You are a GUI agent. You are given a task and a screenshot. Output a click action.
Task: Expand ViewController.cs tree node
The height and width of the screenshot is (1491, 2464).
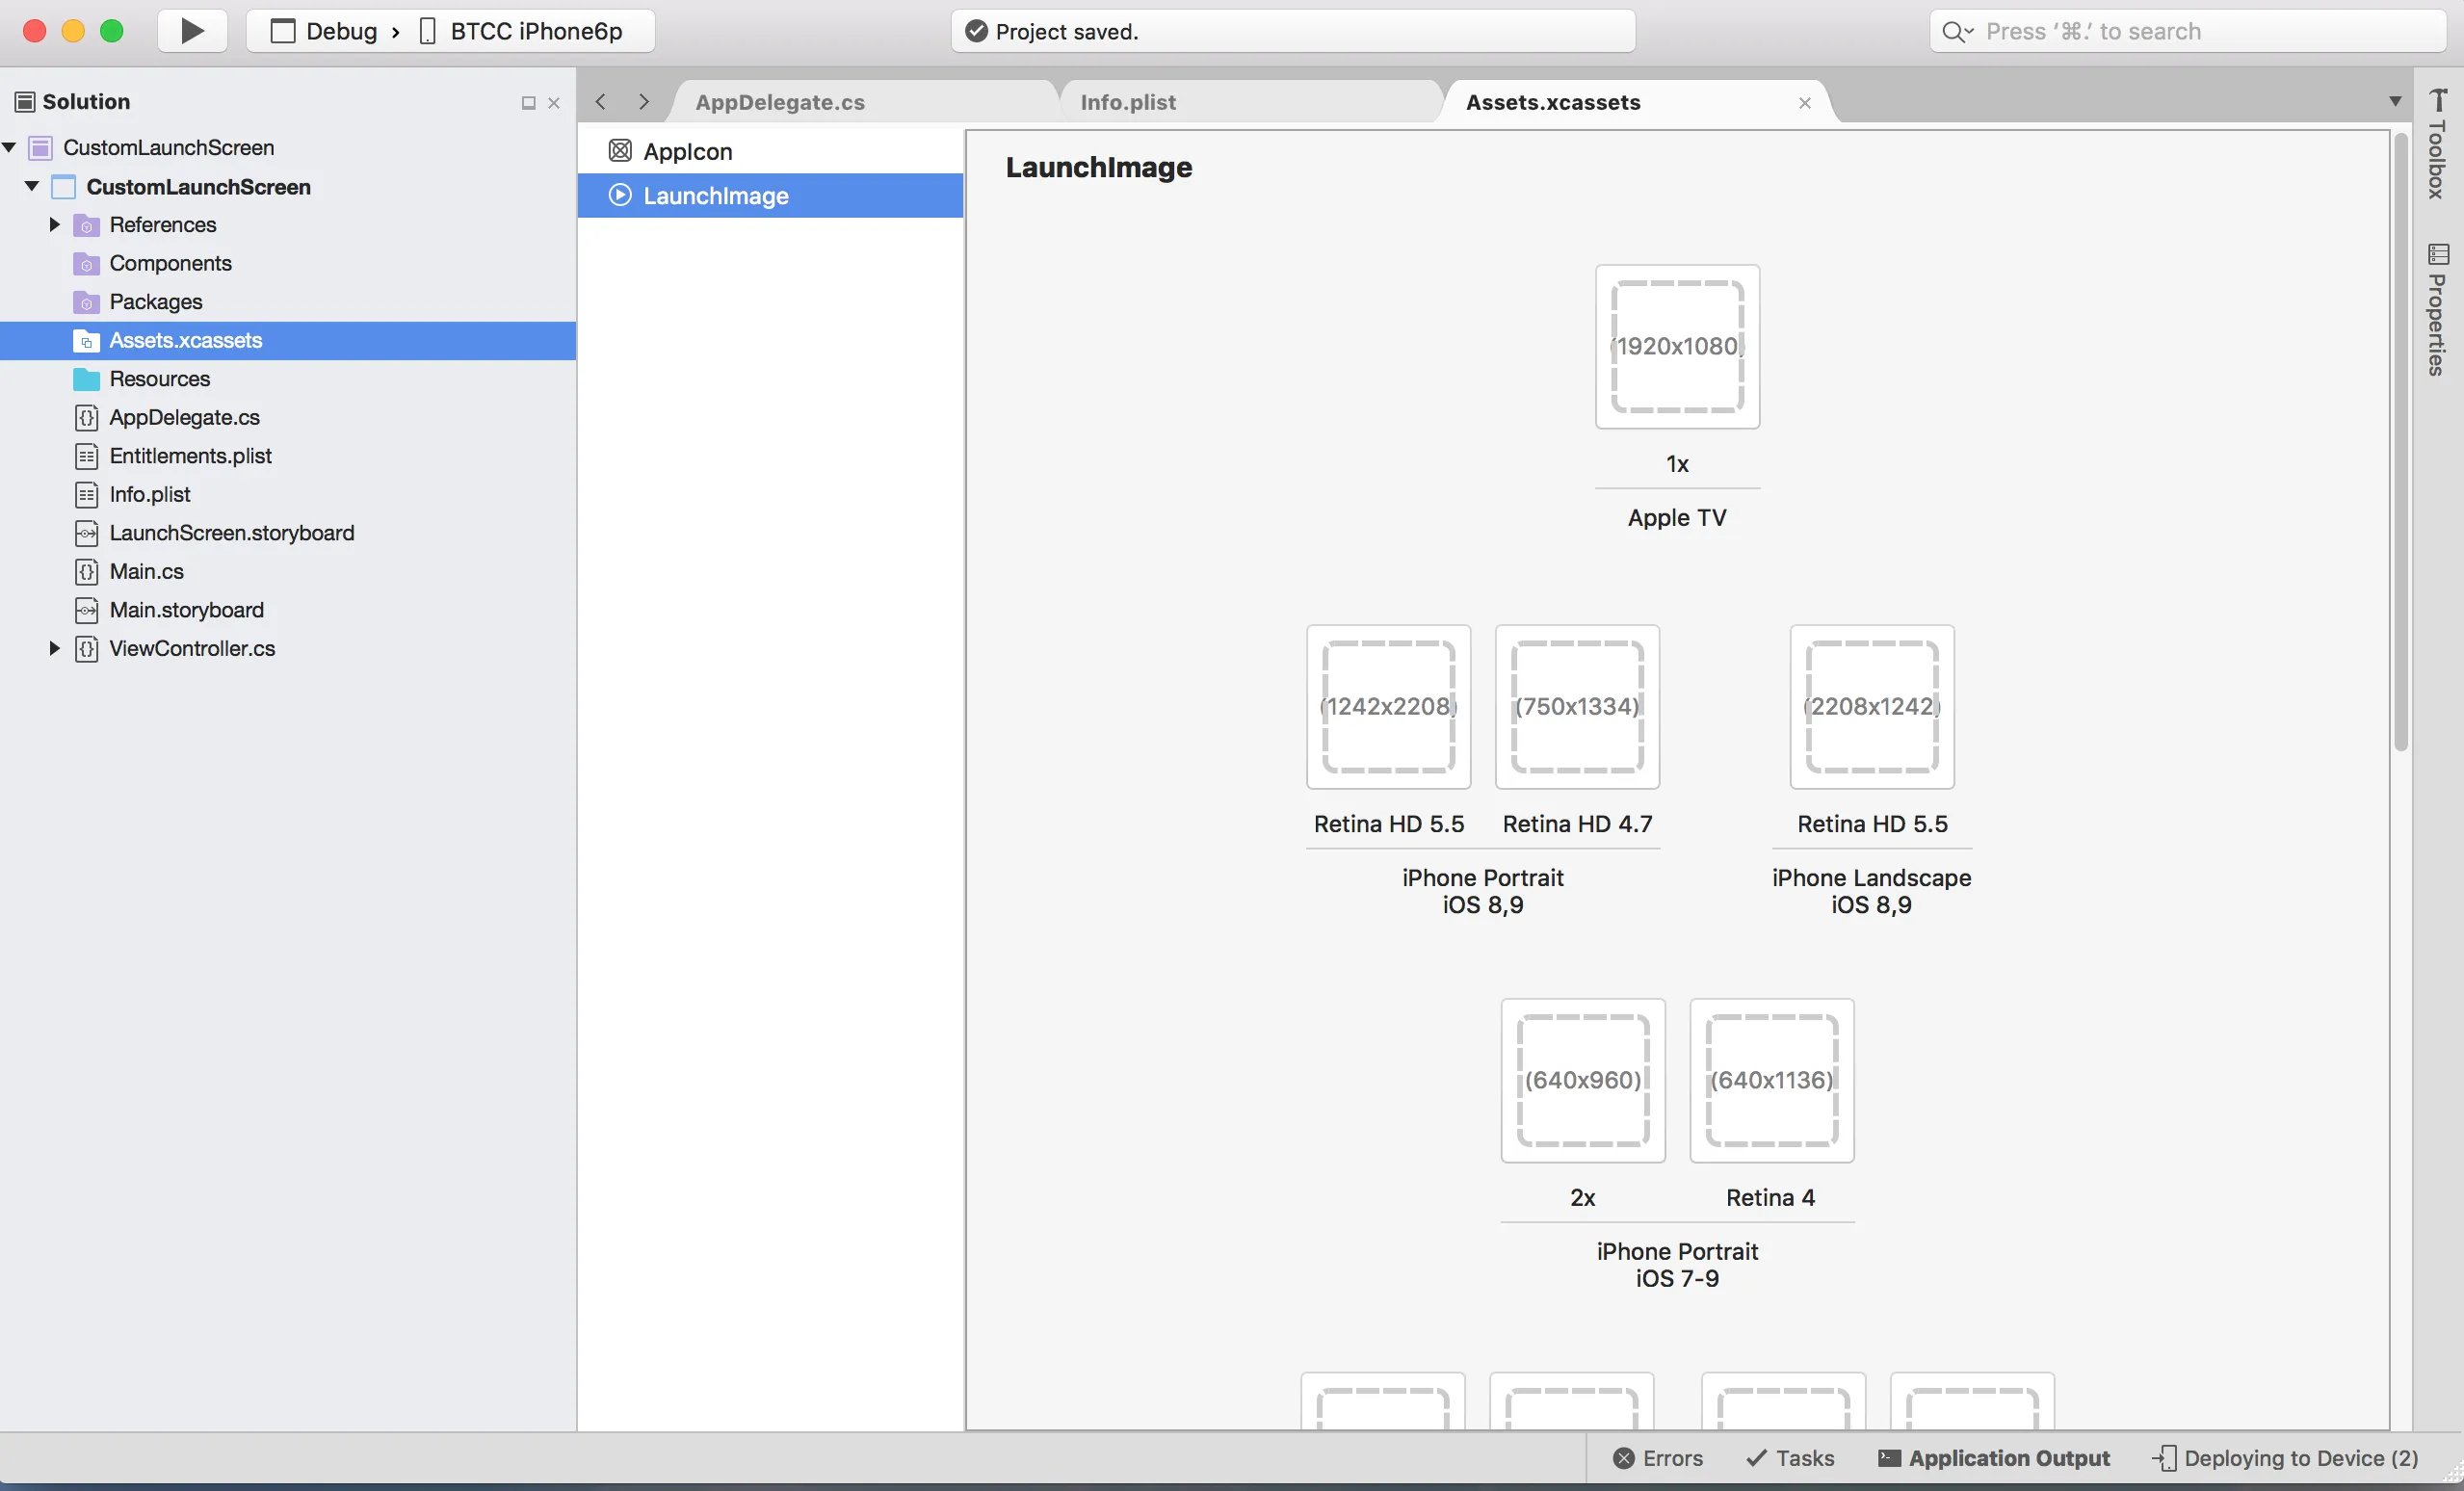pos(55,649)
